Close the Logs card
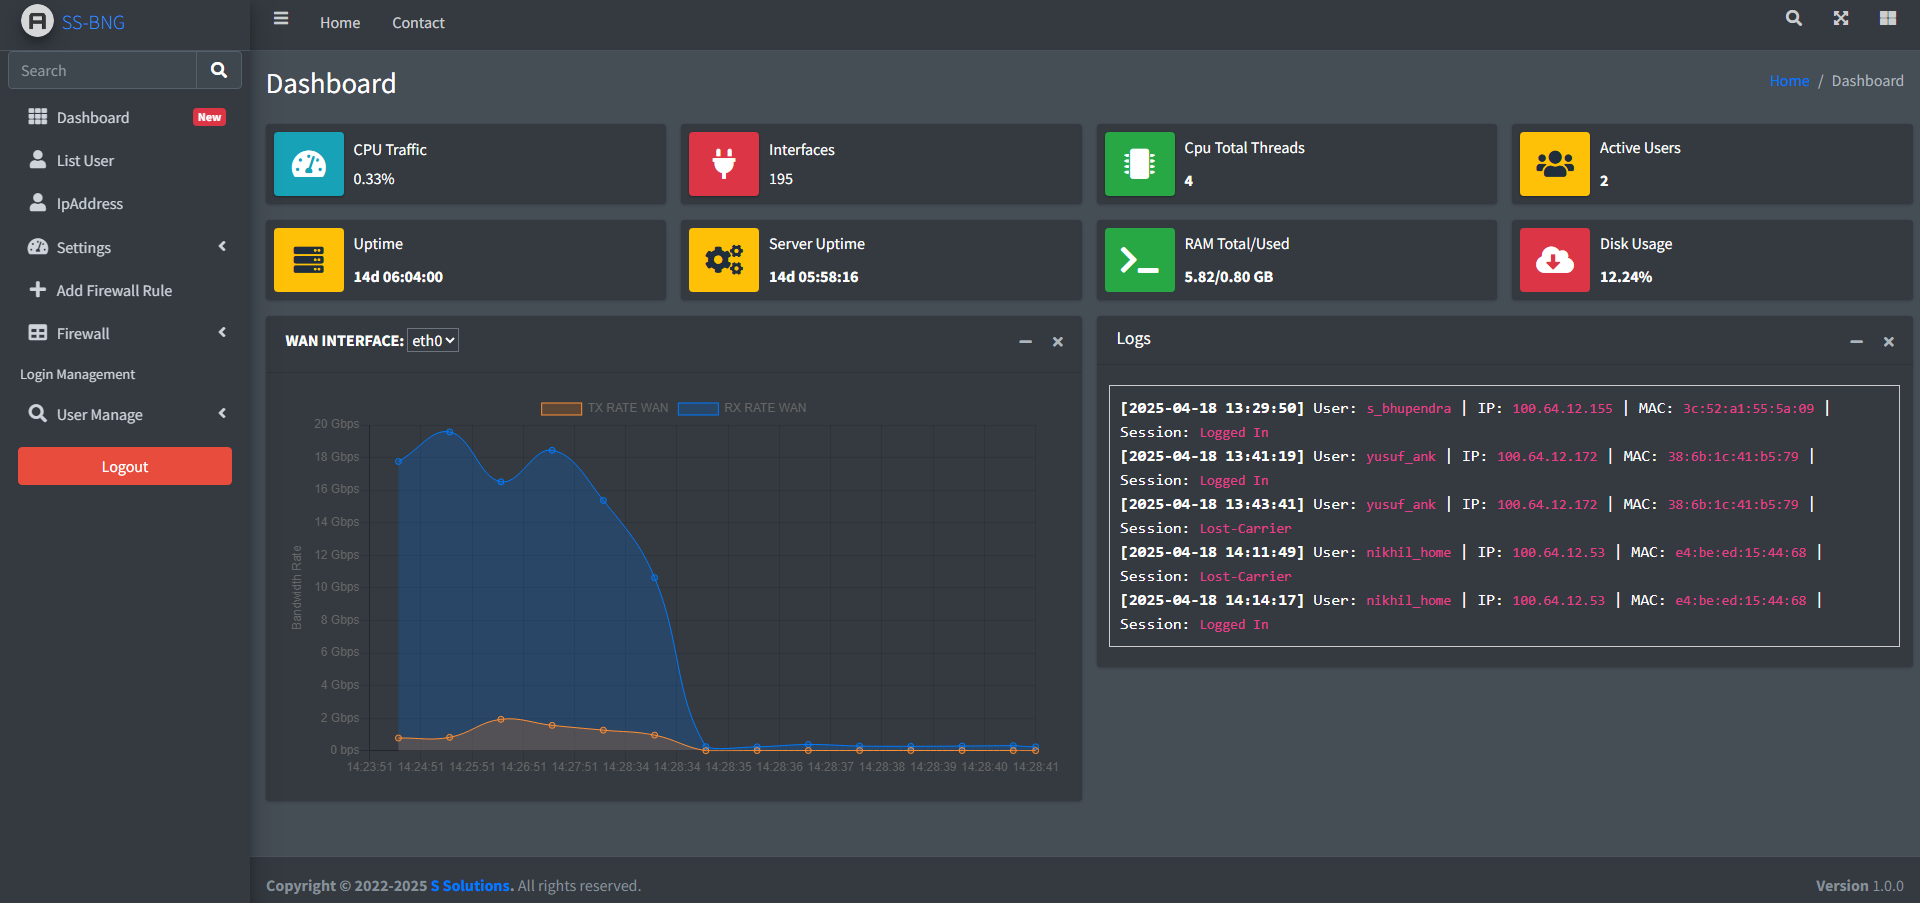The image size is (1920, 903). pyautogui.click(x=1889, y=342)
